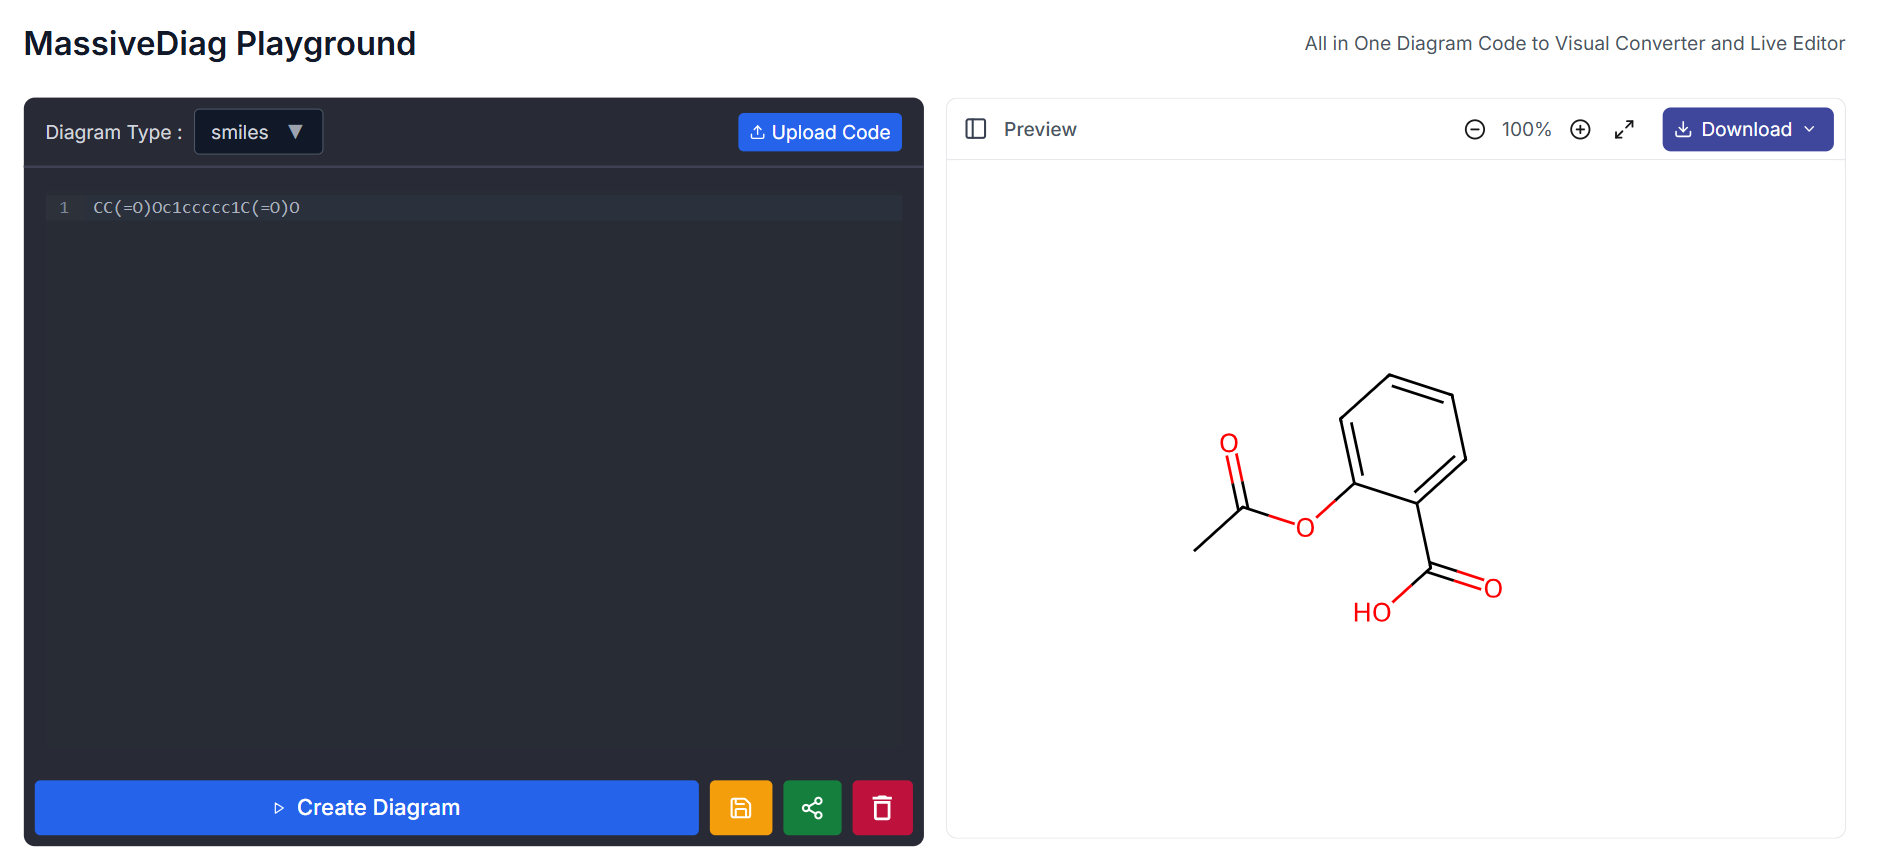
Task: Zoom in the preview with plus icon
Action: pos(1580,130)
